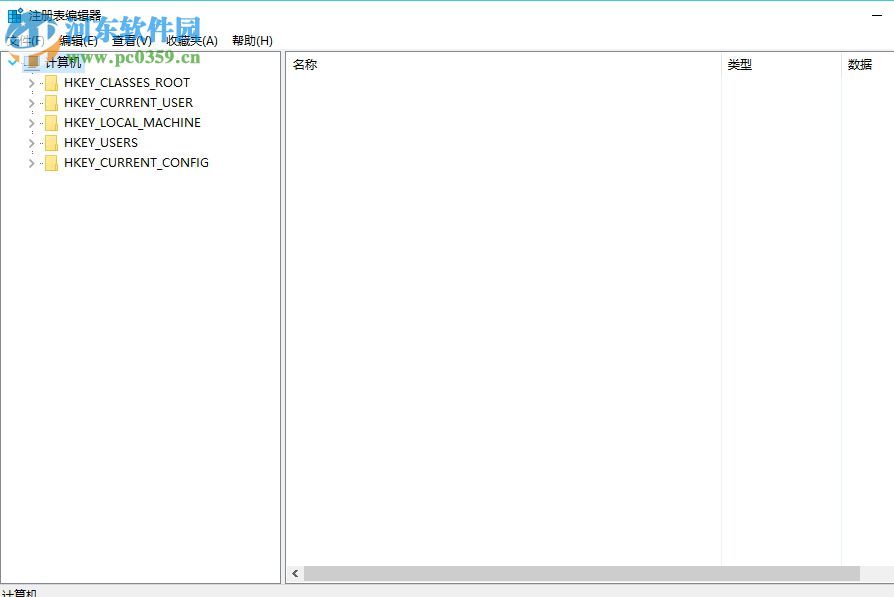Select HKEY_CURRENT_CONFIG in the tree
This screenshot has width=894, height=597.
136,163
